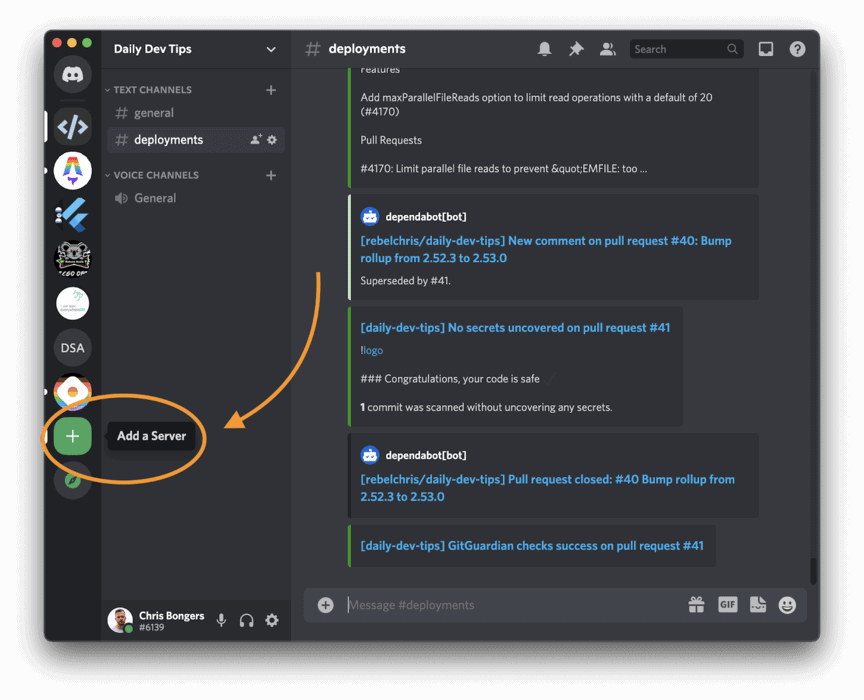The image size is (864, 700).
Task: Open the DSA server
Action: tap(73, 348)
